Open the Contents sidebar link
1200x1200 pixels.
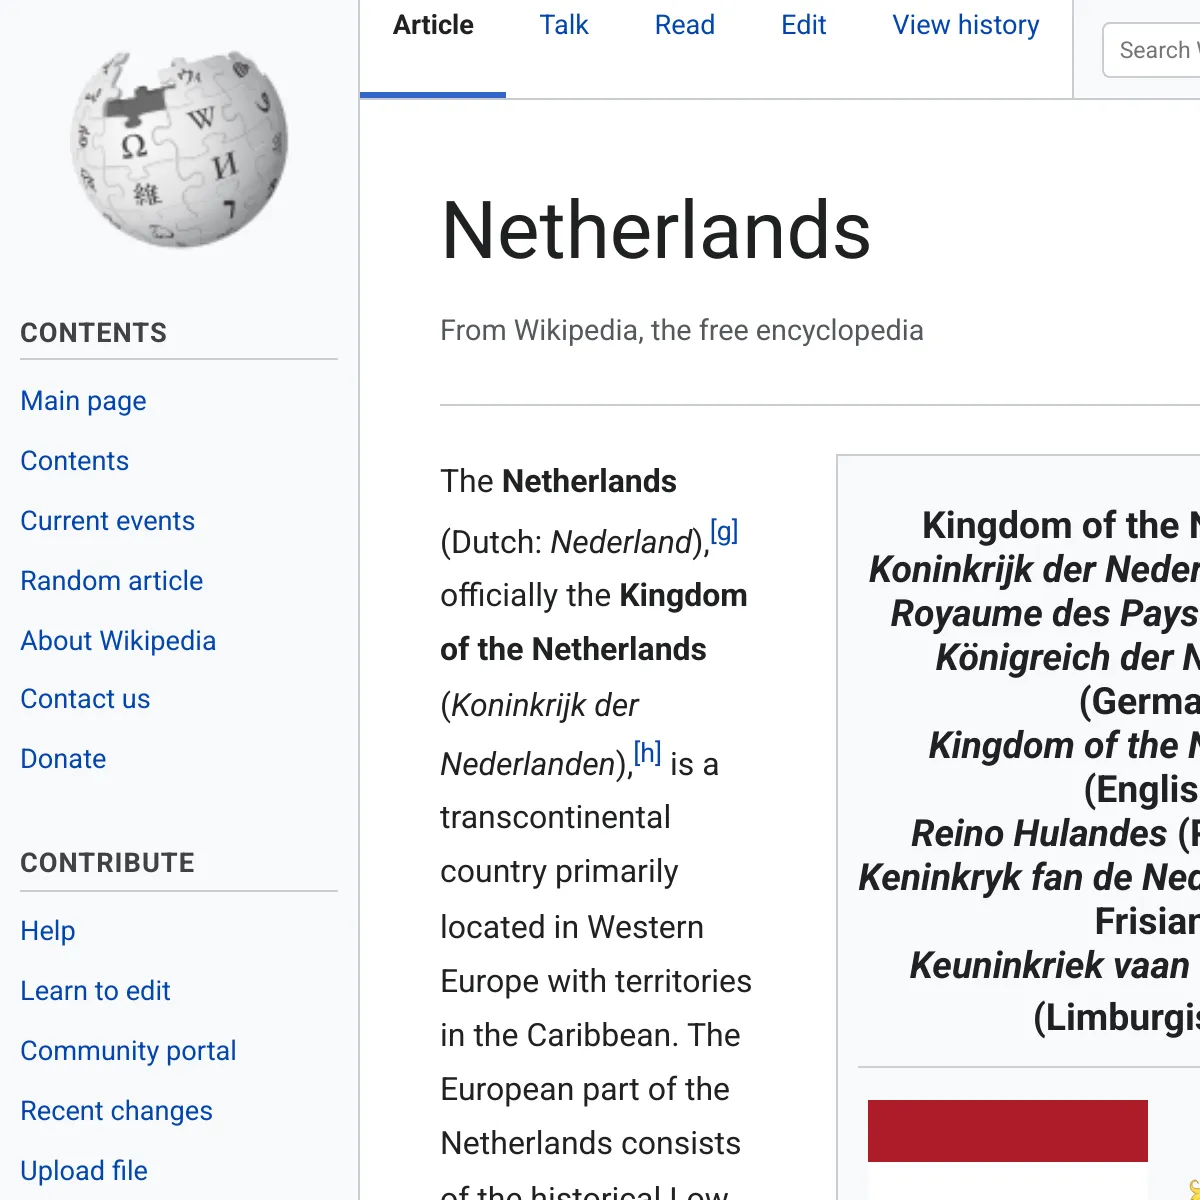click(x=75, y=461)
